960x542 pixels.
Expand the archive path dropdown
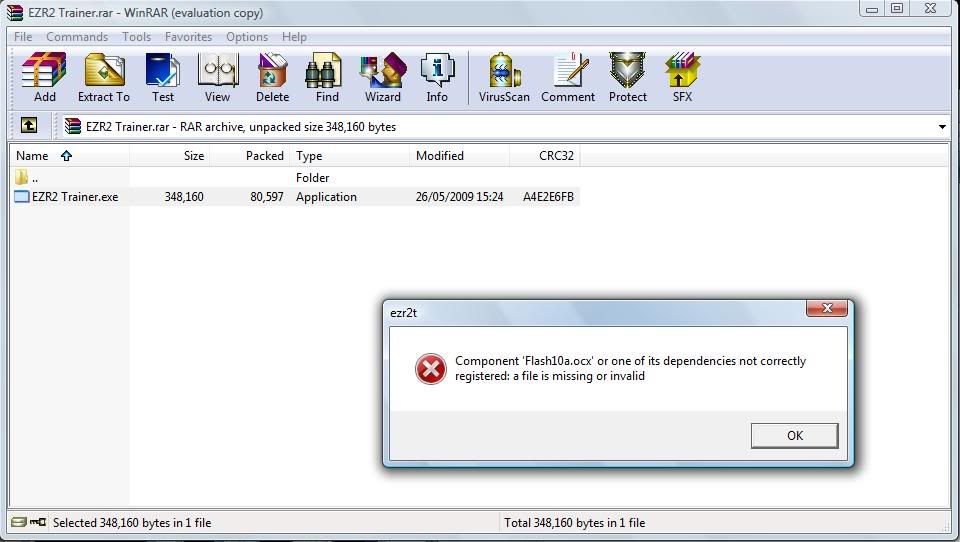[941, 127]
